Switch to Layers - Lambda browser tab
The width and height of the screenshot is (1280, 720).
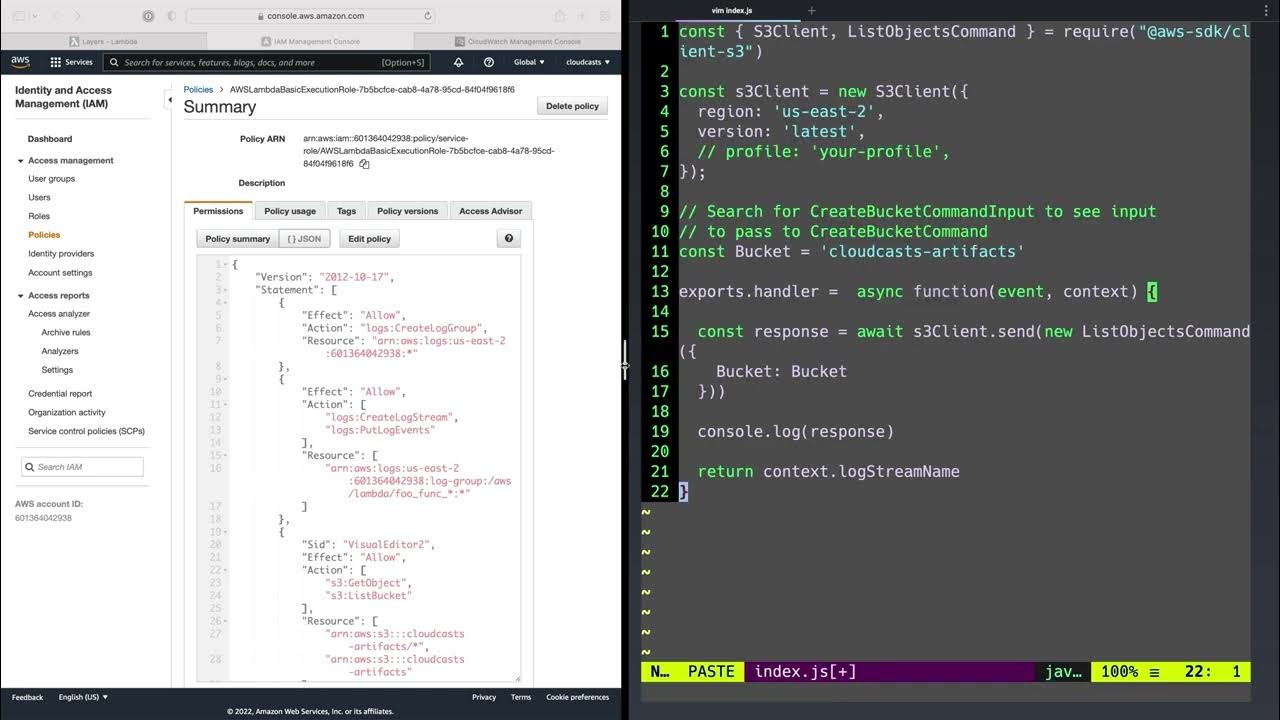pyautogui.click(x=104, y=41)
